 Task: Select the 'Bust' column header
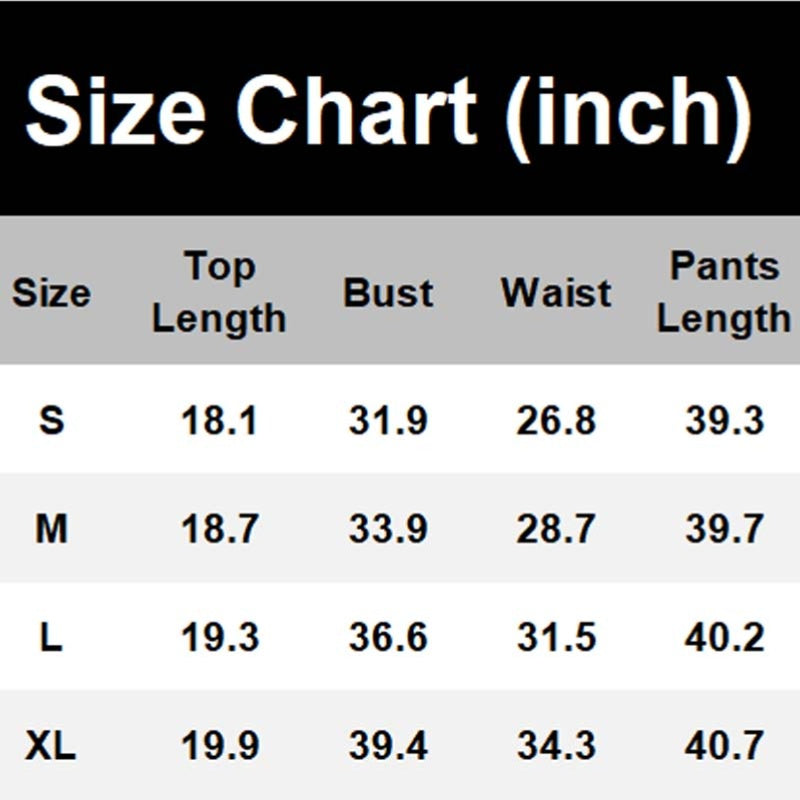pyautogui.click(x=388, y=293)
